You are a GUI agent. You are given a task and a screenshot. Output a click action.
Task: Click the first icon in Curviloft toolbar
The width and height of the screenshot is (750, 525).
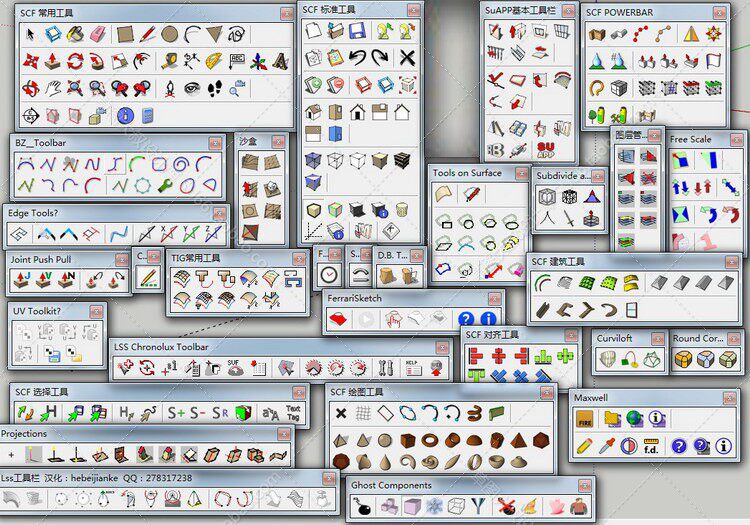point(607,359)
